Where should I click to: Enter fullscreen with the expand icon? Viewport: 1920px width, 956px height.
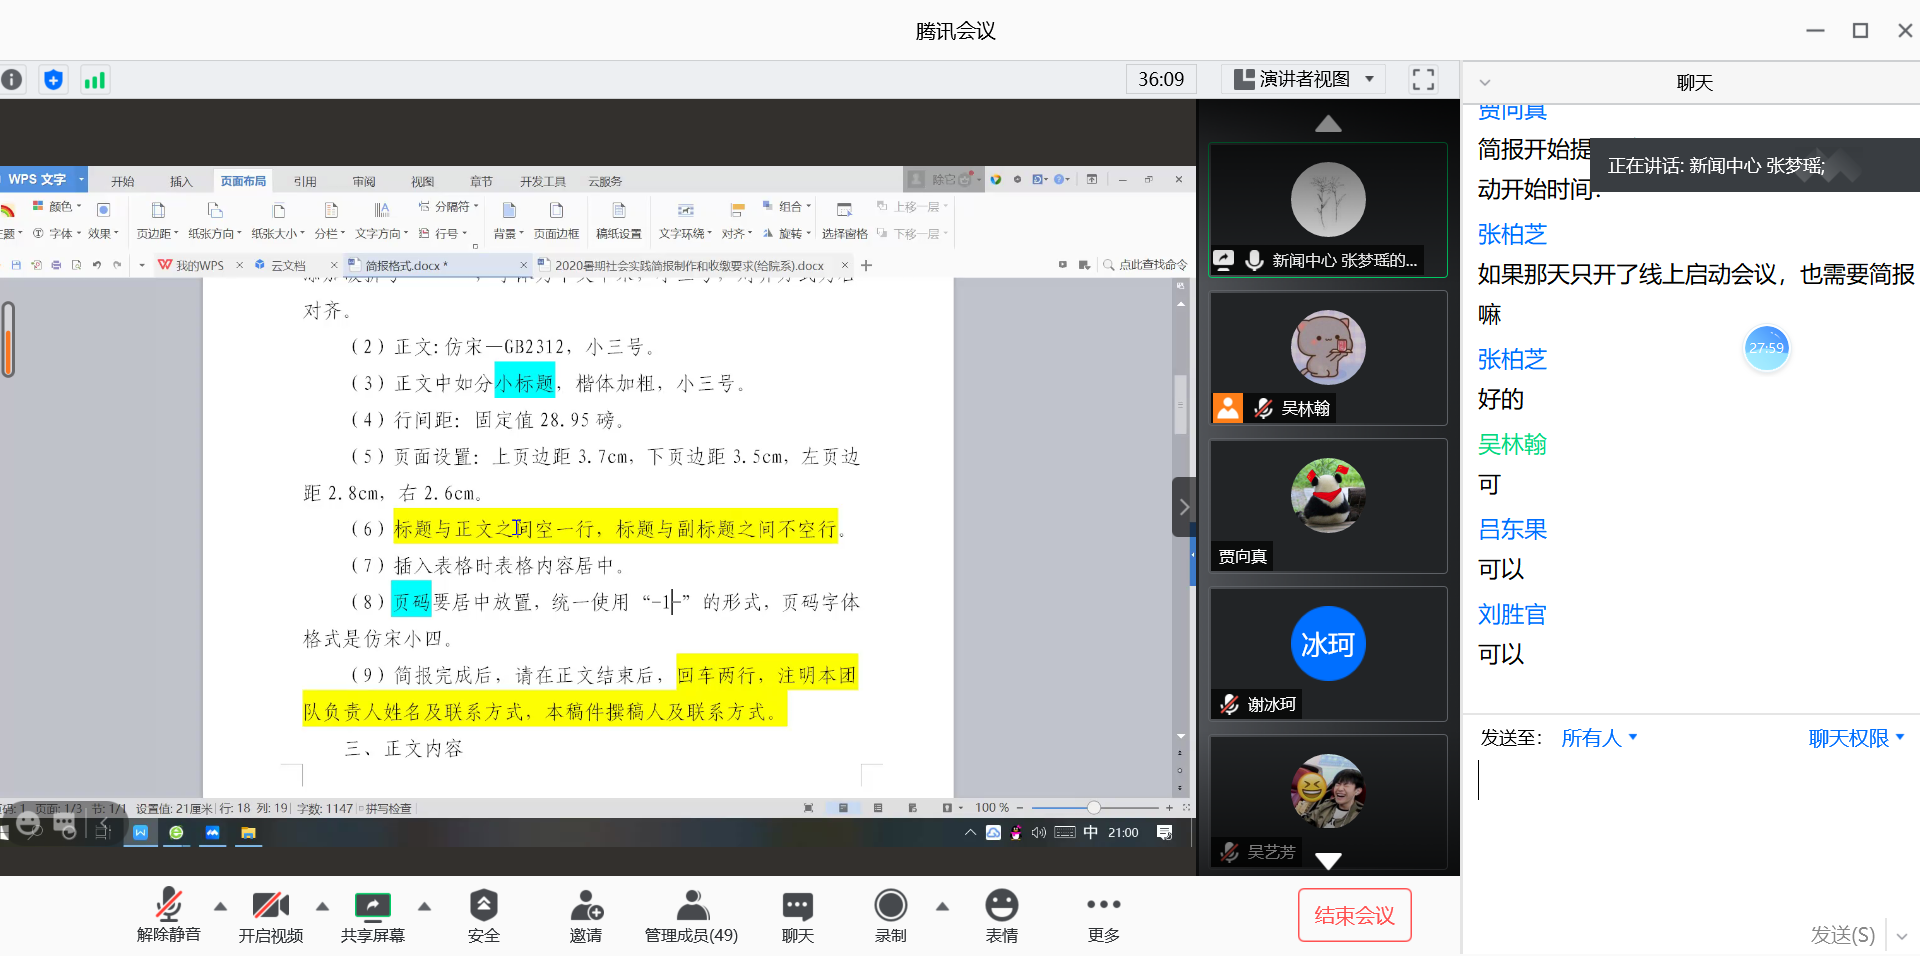[x=1422, y=80]
